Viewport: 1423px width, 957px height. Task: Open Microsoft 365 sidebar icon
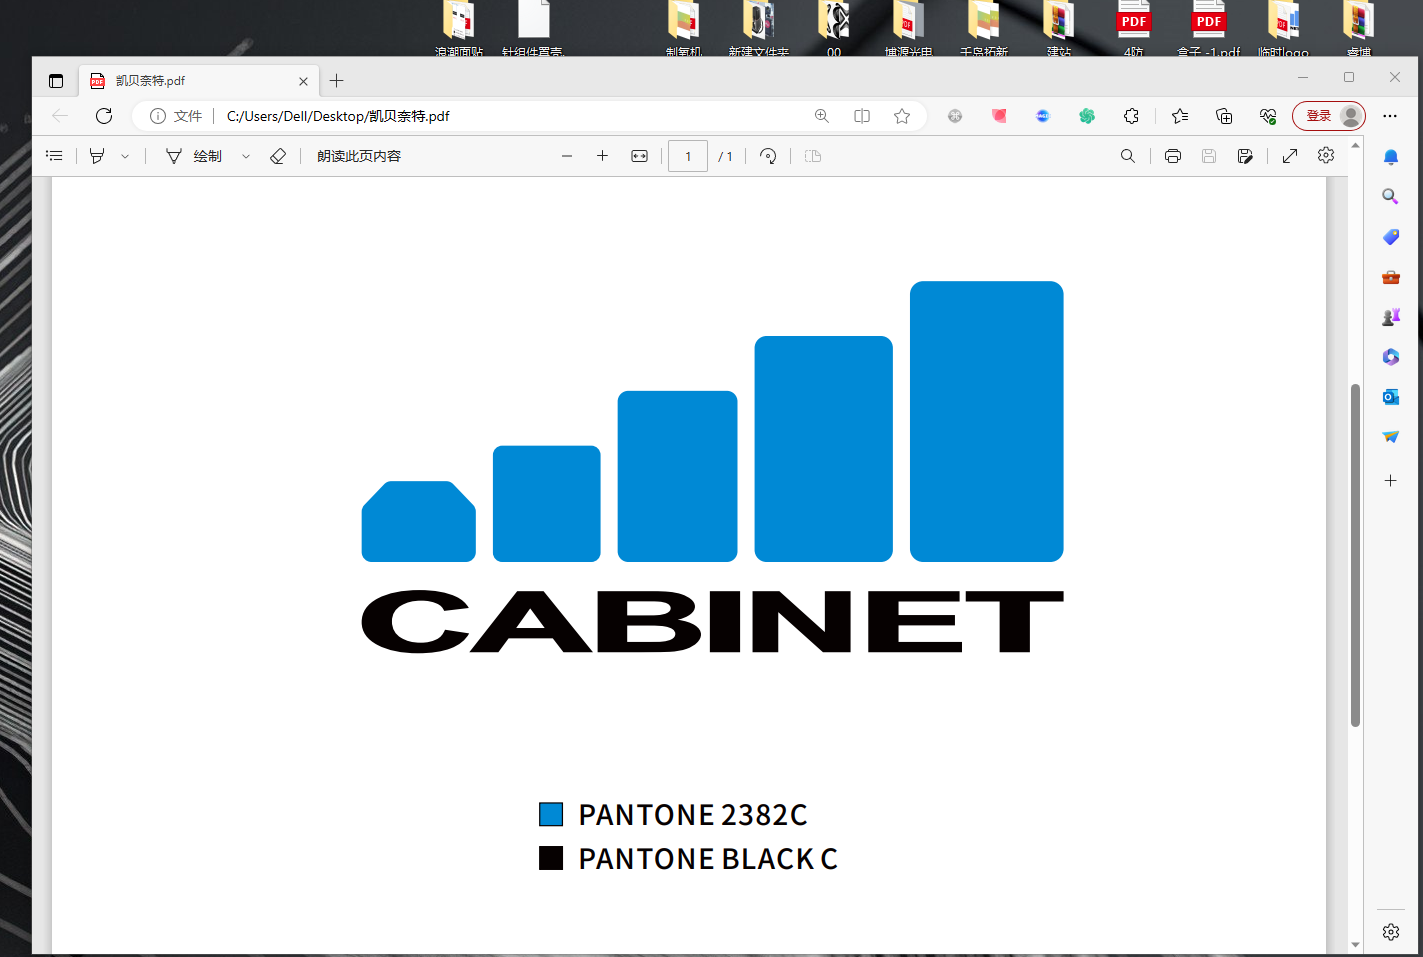[1391, 357]
